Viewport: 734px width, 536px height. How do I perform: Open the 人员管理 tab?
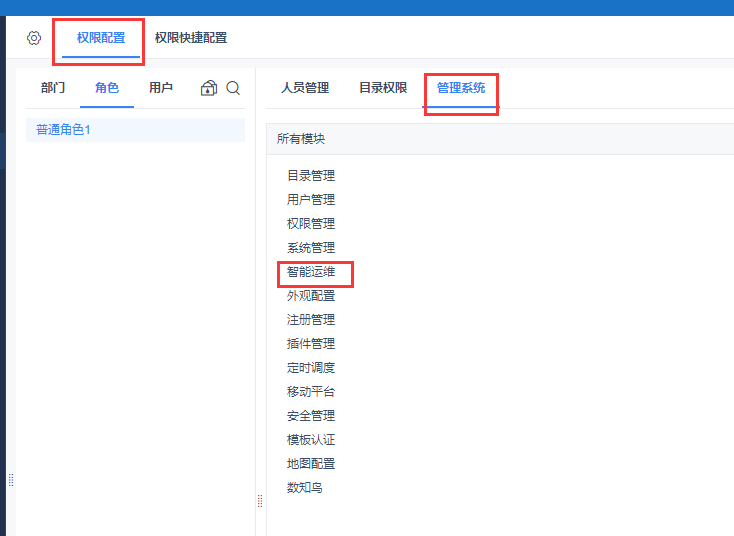click(305, 88)
